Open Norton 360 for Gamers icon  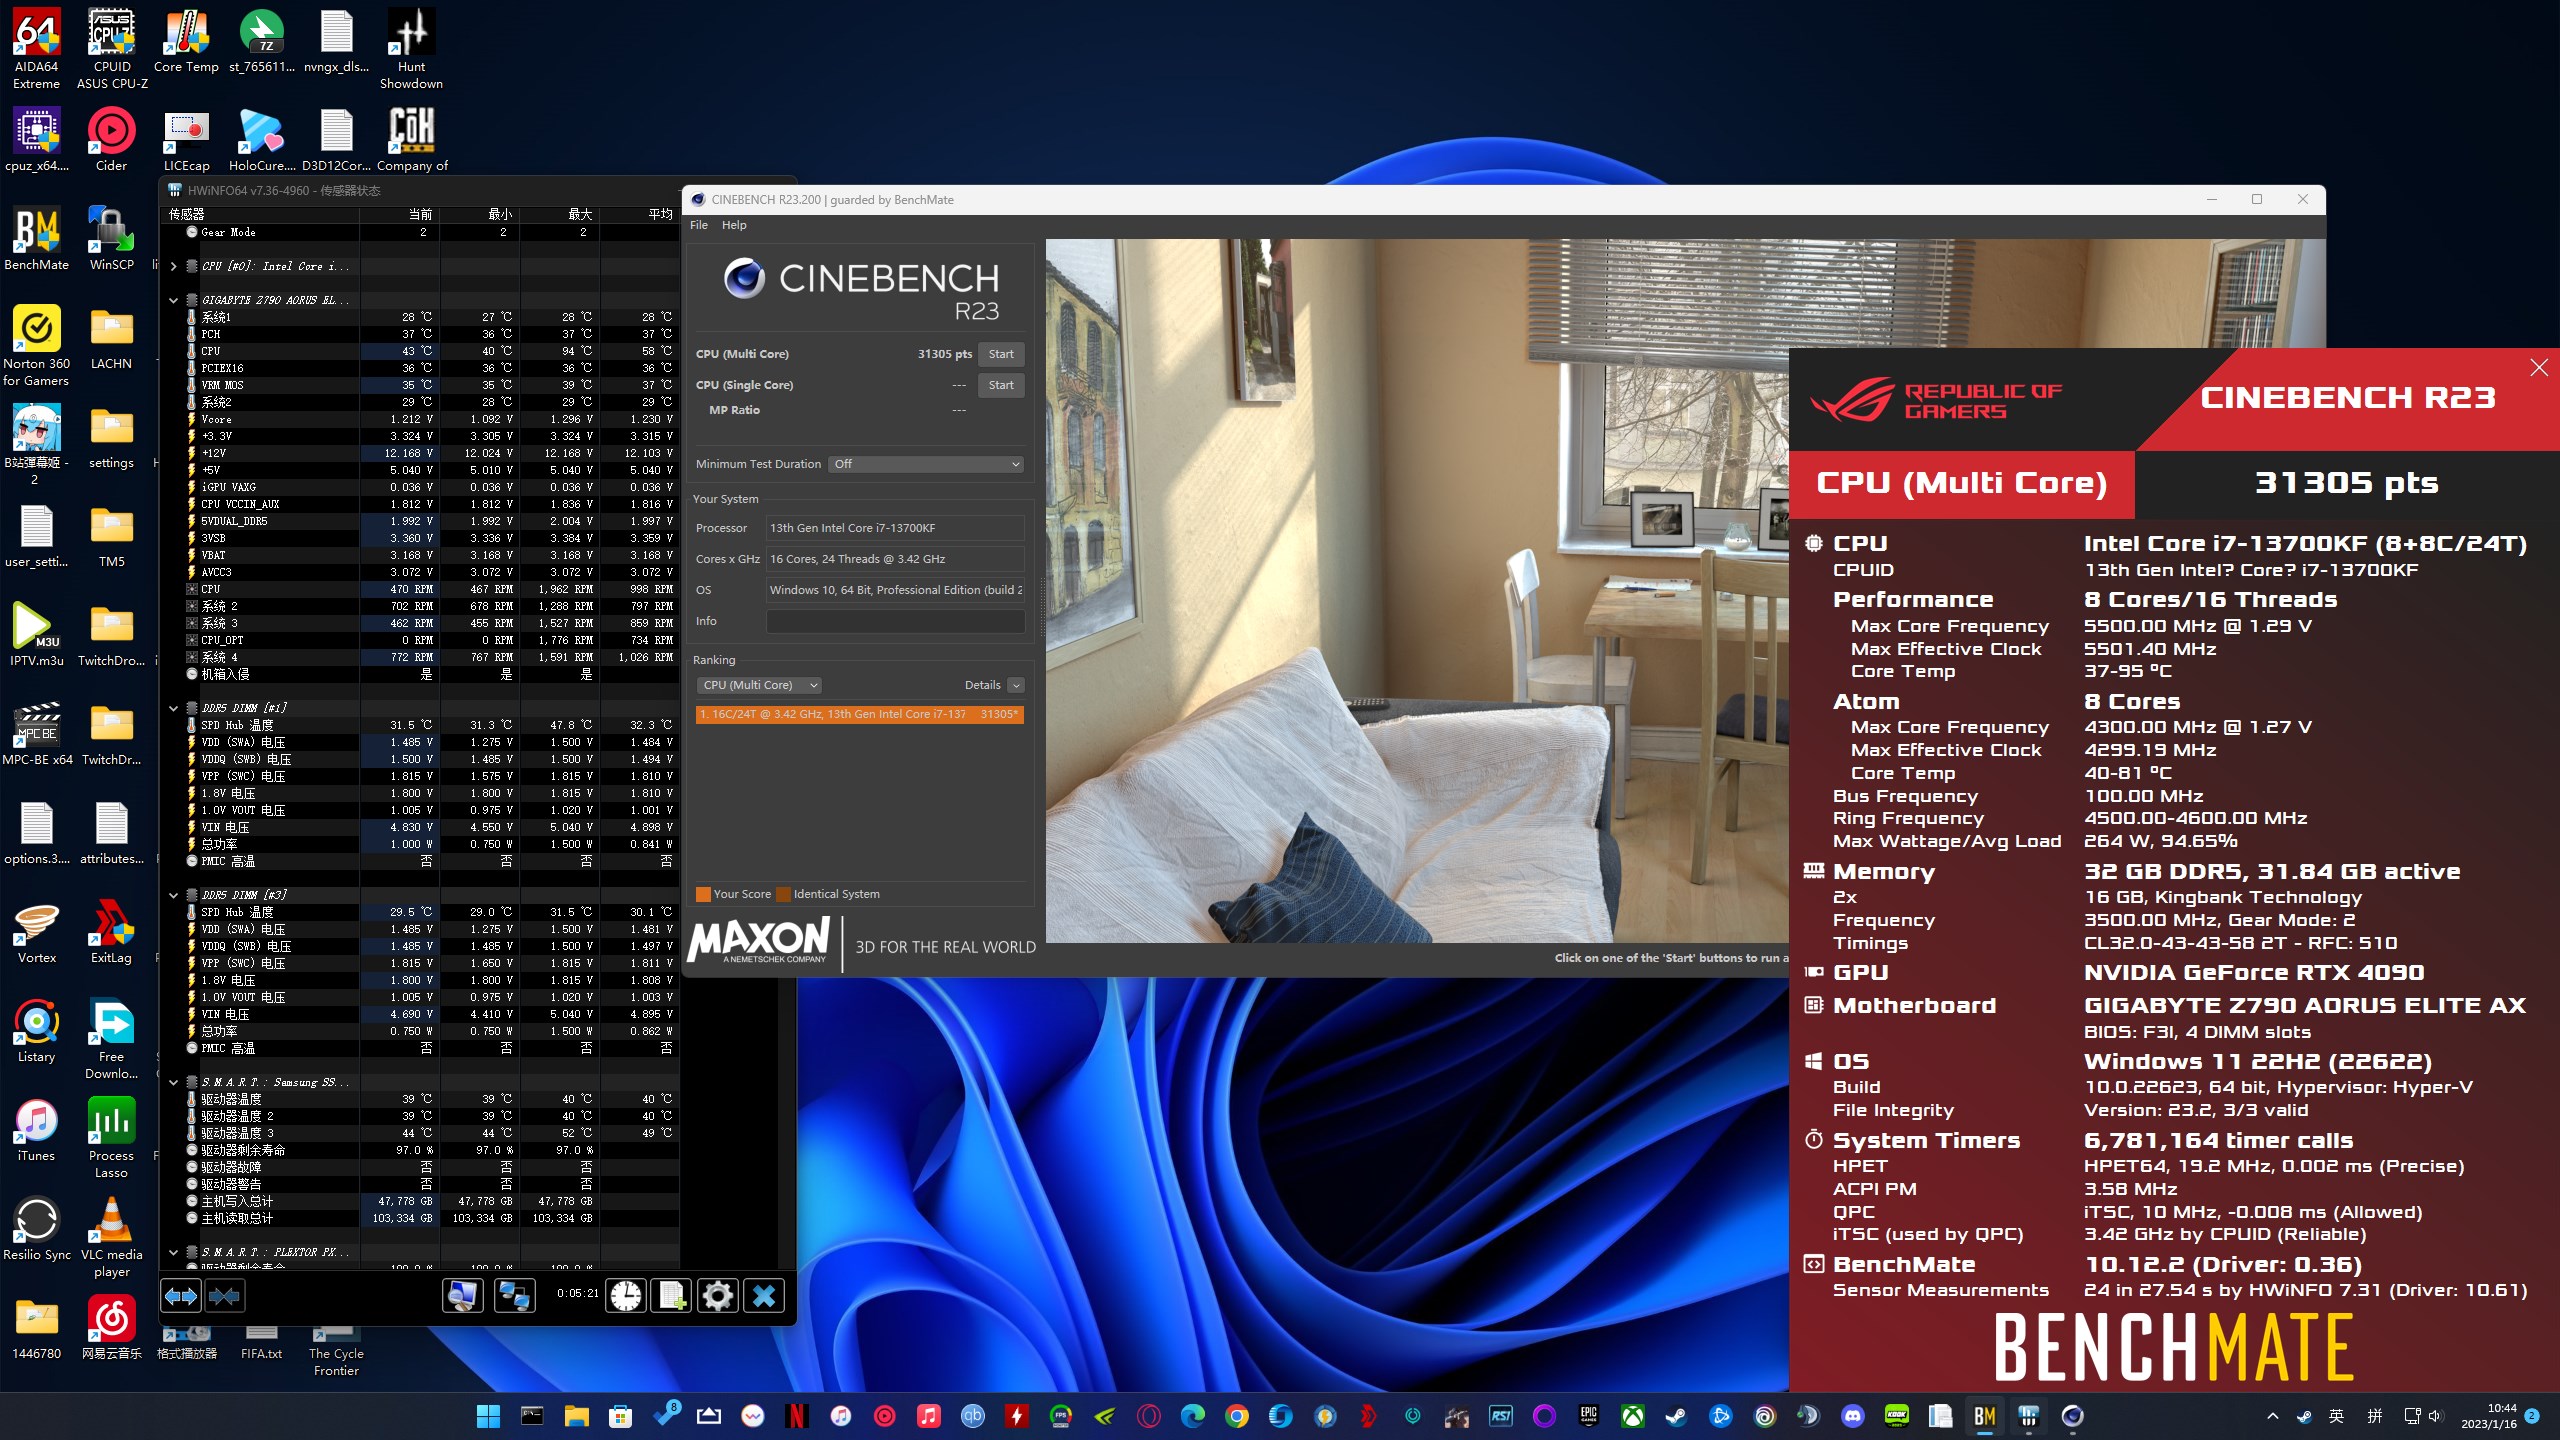coord(37,345)
